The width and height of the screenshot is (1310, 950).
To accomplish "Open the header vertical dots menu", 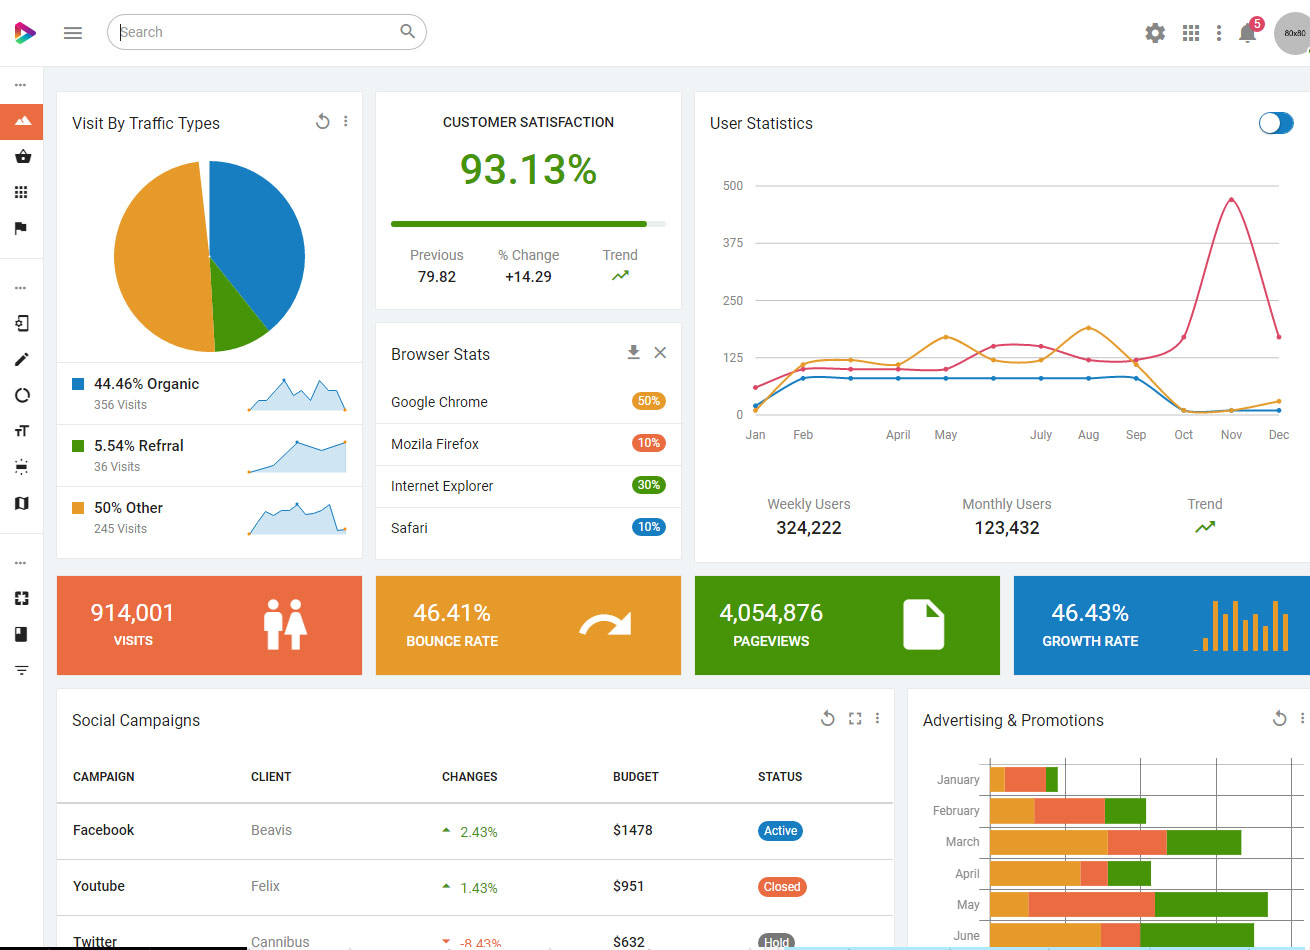I will point(1218,33).
